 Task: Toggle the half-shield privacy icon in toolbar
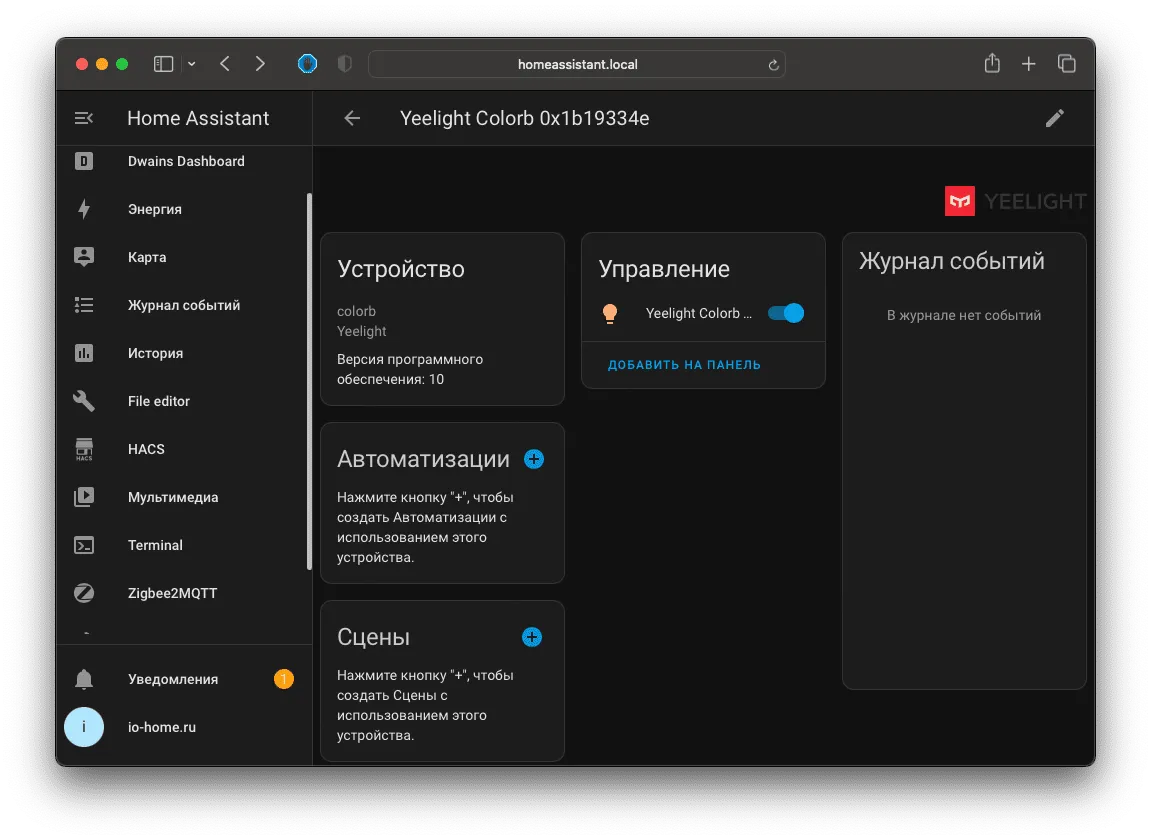344,64
